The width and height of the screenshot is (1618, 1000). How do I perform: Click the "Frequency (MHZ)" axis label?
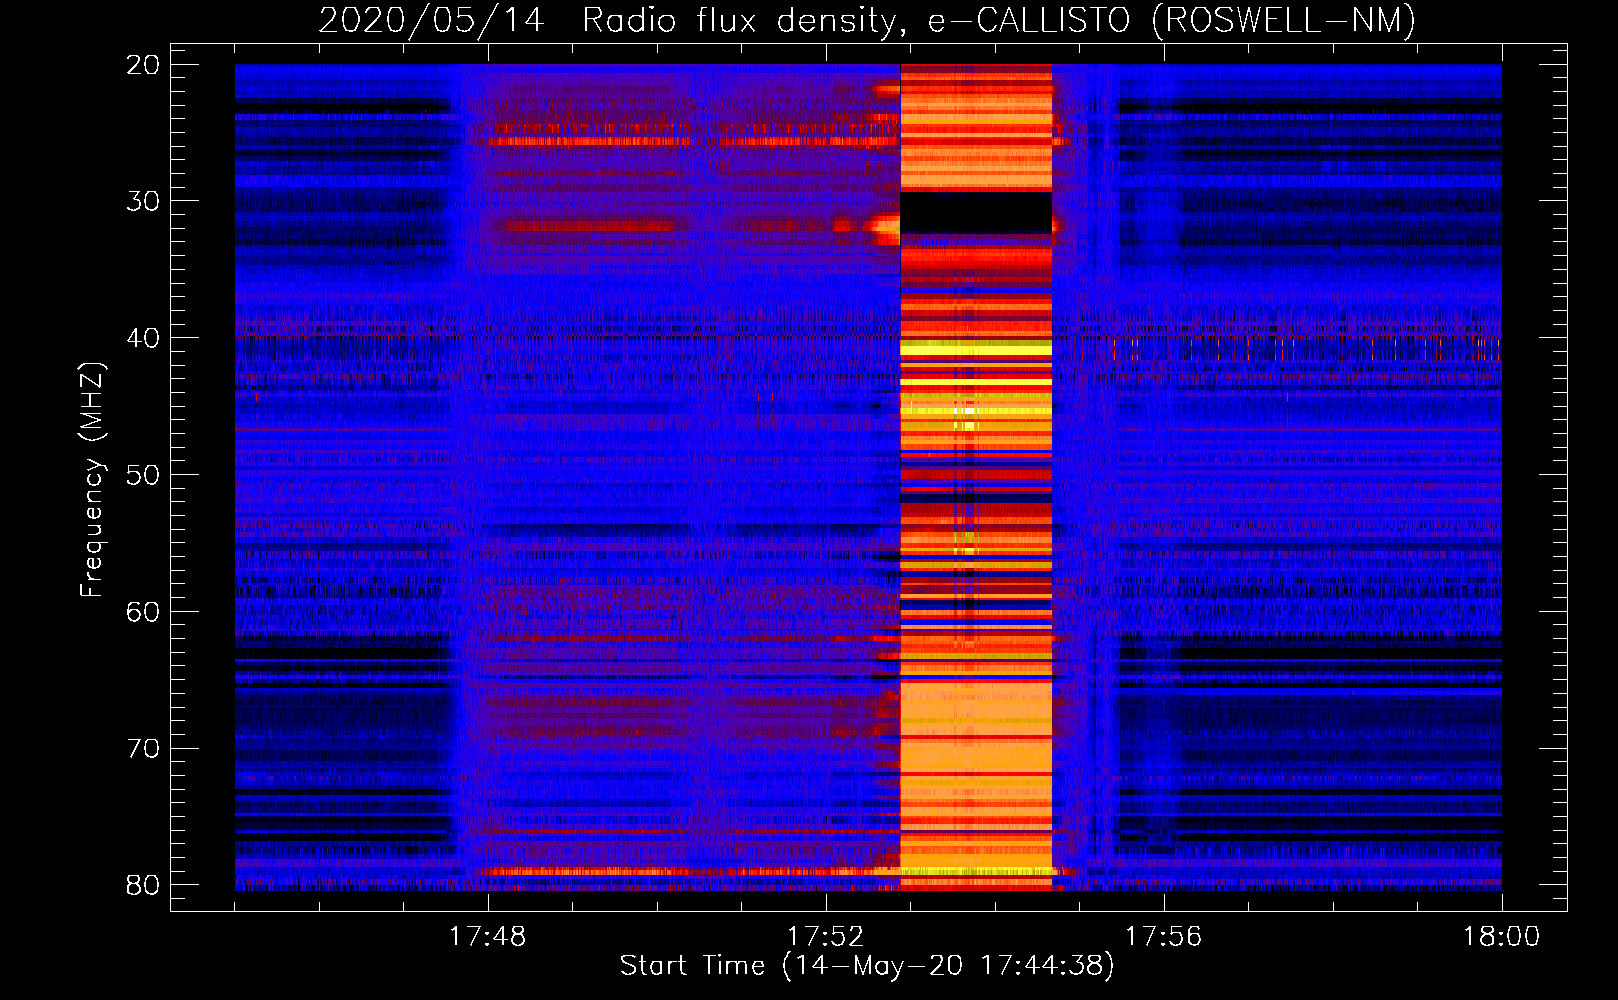(92, 480)
